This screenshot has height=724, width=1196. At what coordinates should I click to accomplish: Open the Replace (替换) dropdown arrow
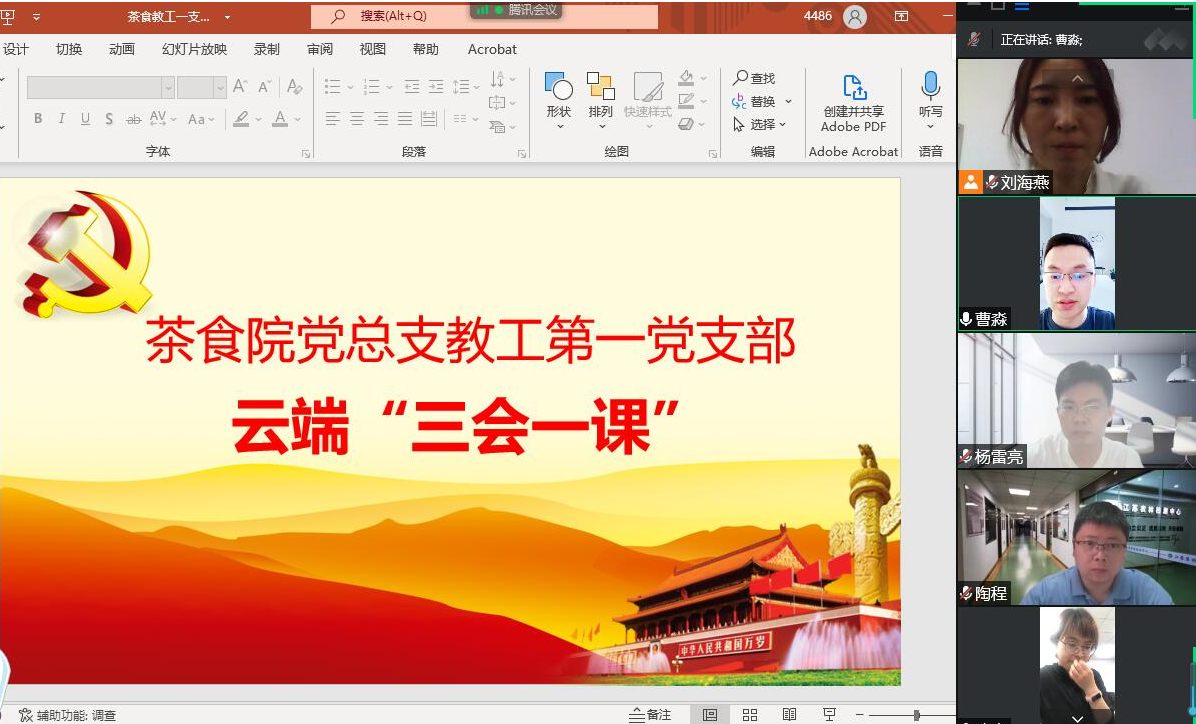788,102
